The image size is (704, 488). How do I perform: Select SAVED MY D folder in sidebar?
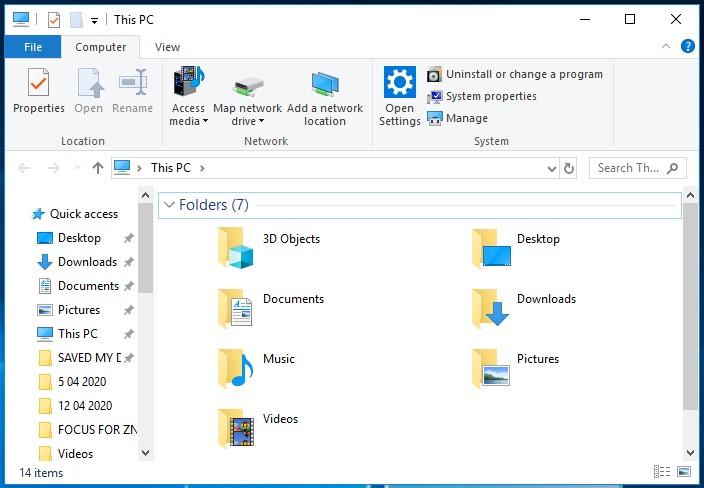coord(79,358)
